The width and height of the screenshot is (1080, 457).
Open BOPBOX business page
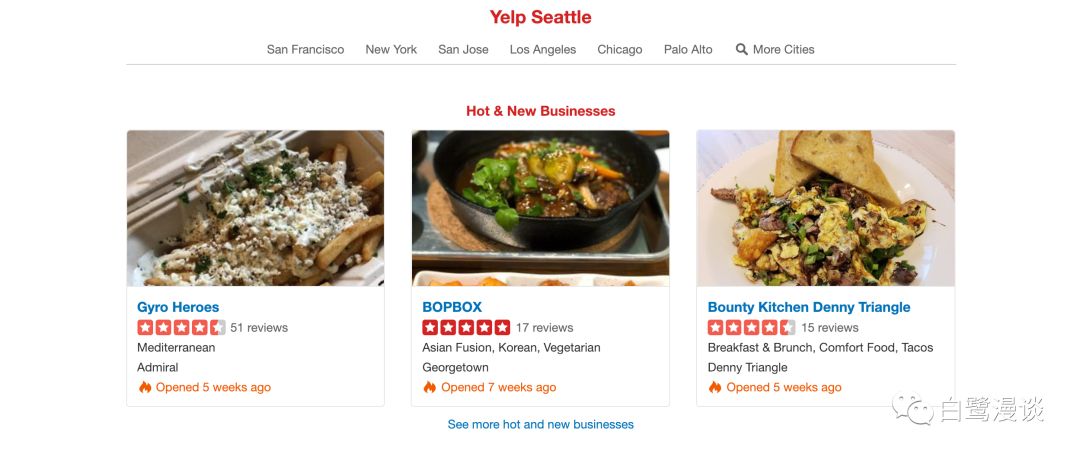(x=452, y=307)
